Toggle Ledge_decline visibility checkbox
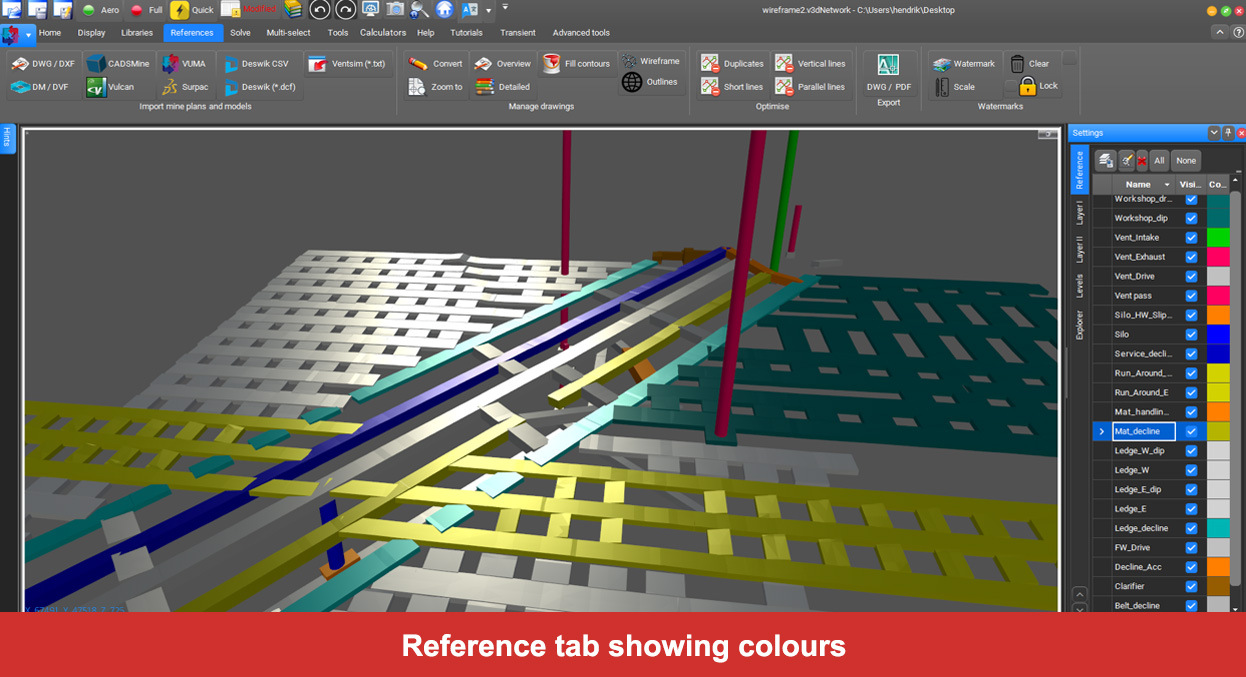This screenshot has height=677, width=1246. [1191, 528]
